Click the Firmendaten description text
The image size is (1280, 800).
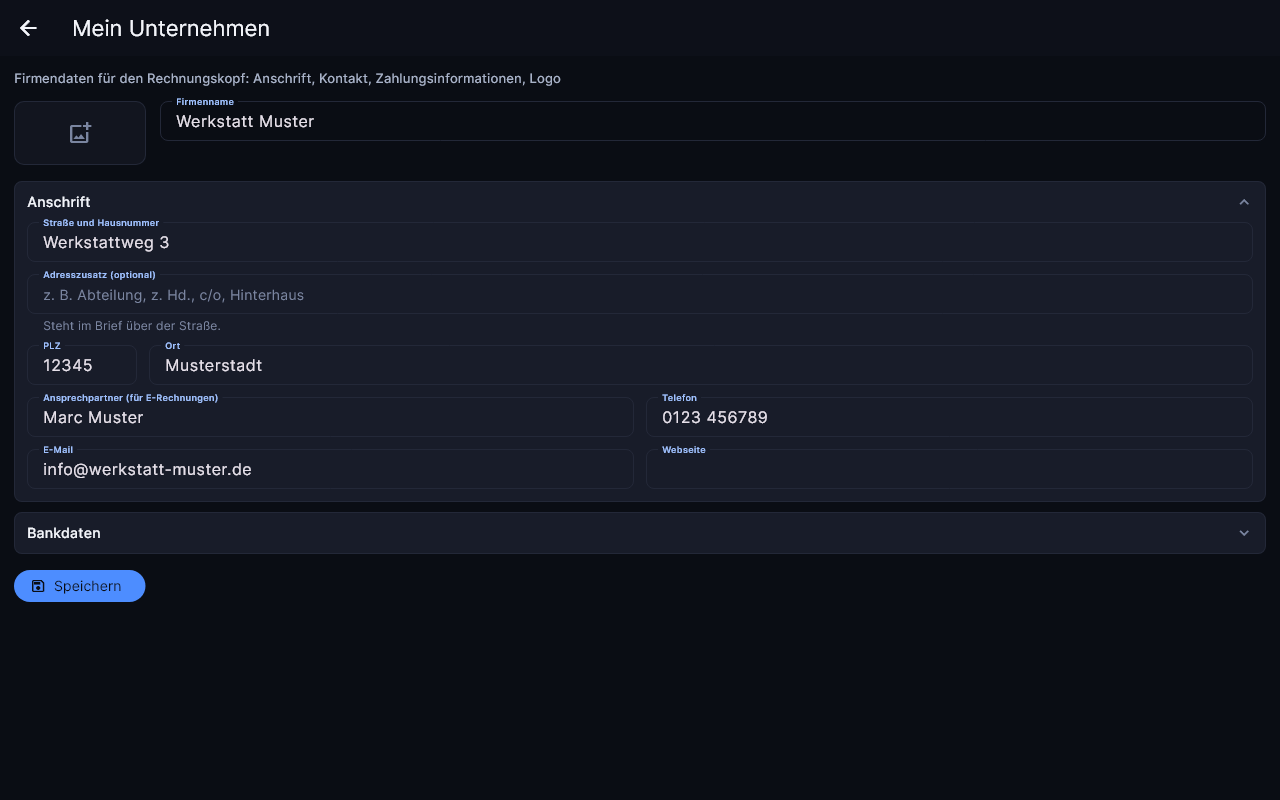(x=287, y=78)
